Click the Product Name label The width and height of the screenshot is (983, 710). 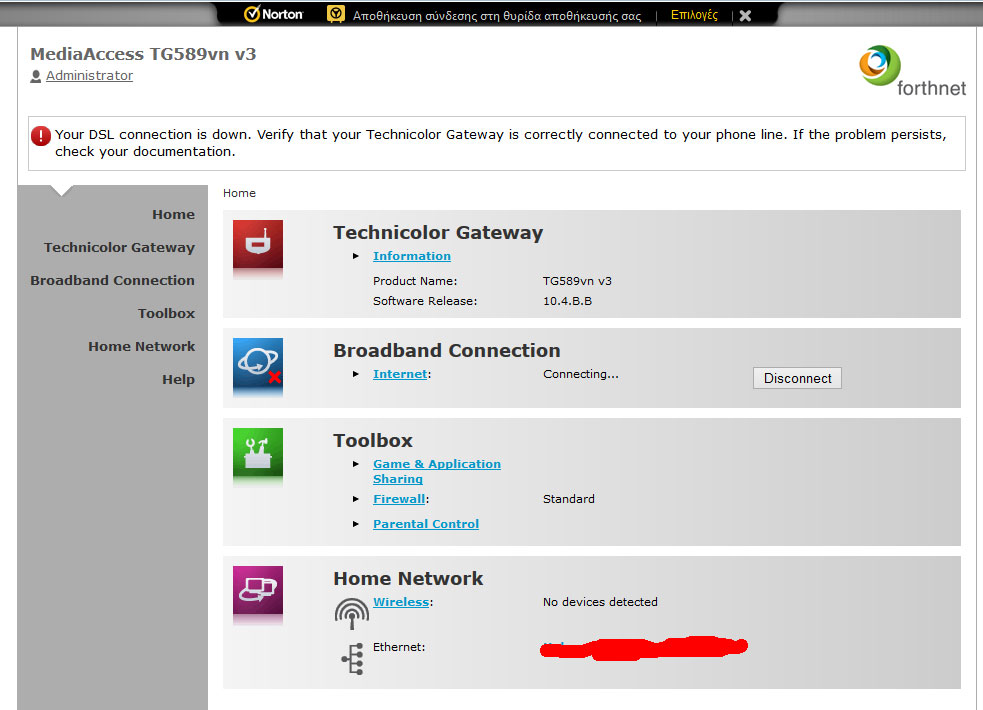(415, 281)
